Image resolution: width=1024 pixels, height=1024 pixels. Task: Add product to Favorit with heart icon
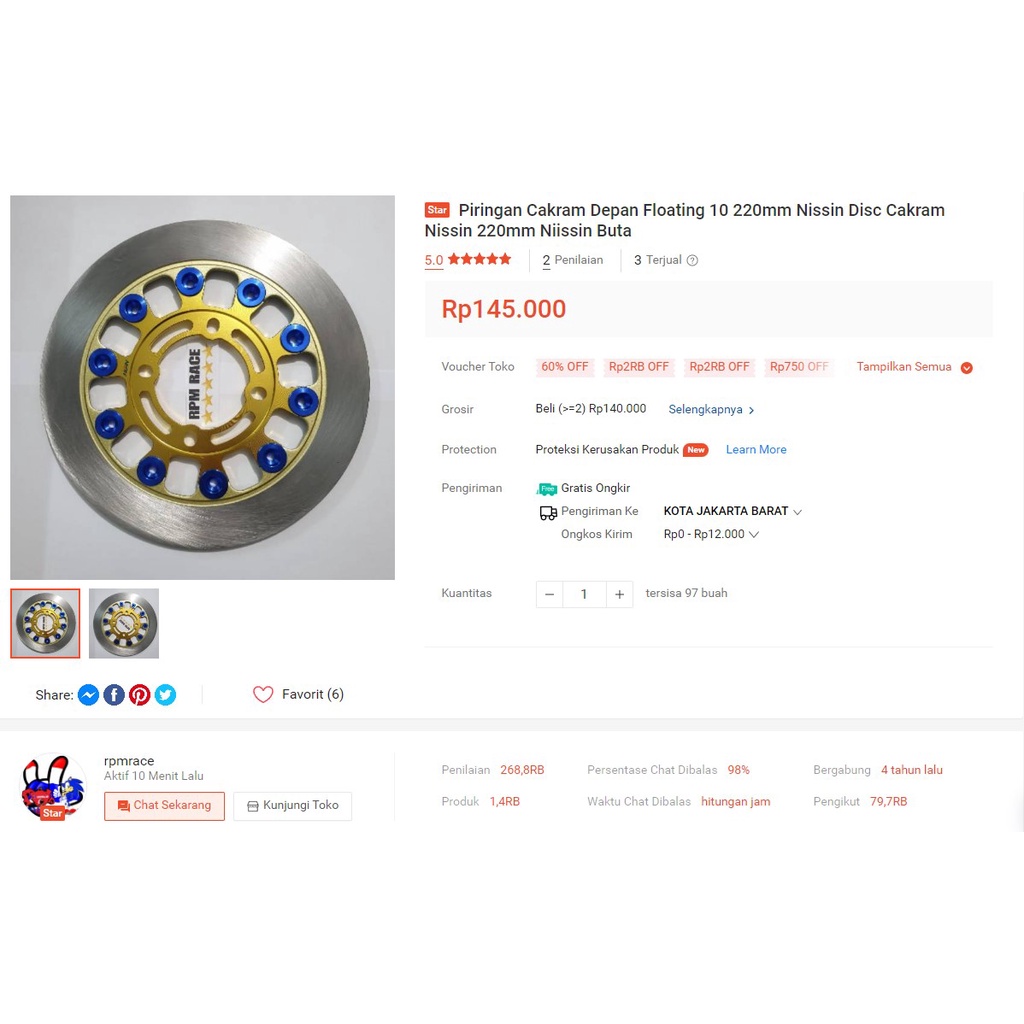(x=263, y=694)
